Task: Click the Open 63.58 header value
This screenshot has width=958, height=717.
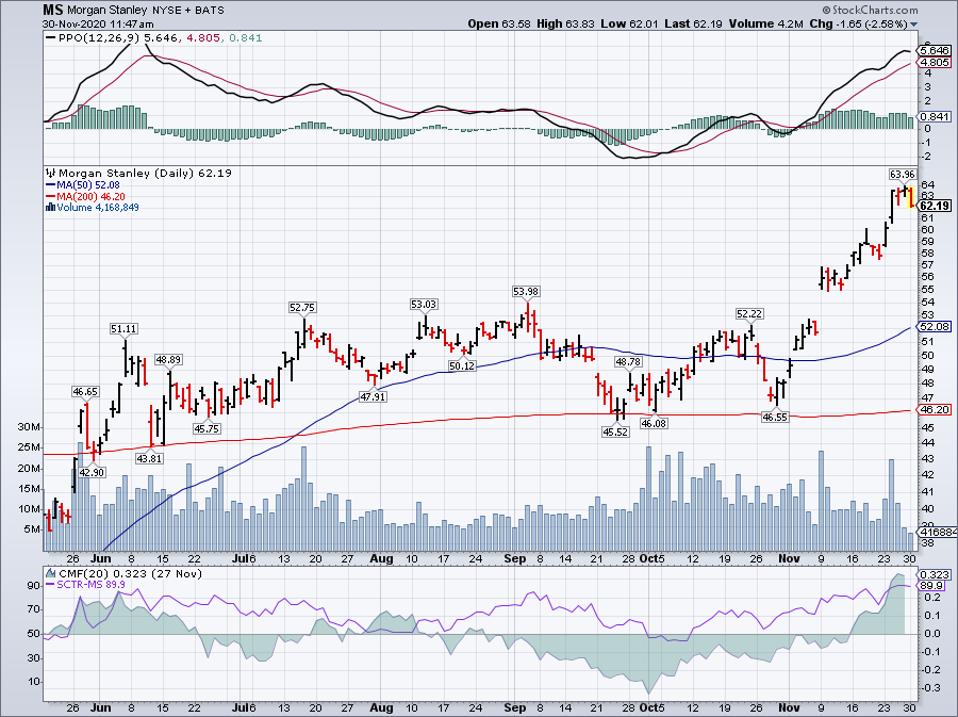Action: [x=499, y=24]
